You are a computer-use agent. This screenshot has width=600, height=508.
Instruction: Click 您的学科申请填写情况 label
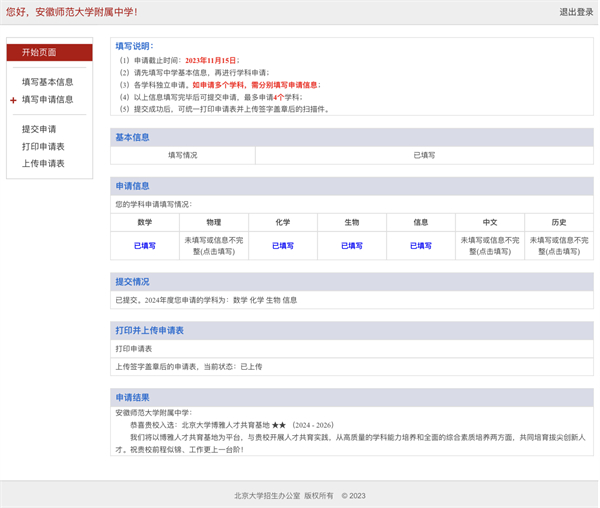point(154,204)
